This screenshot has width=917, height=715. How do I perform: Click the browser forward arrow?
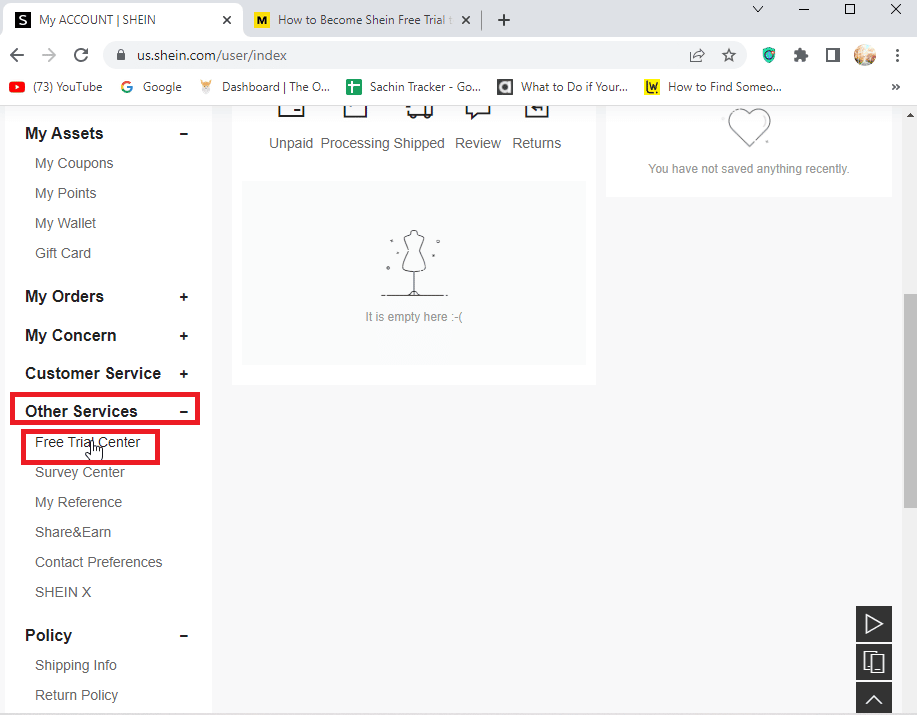coord(49,56)
